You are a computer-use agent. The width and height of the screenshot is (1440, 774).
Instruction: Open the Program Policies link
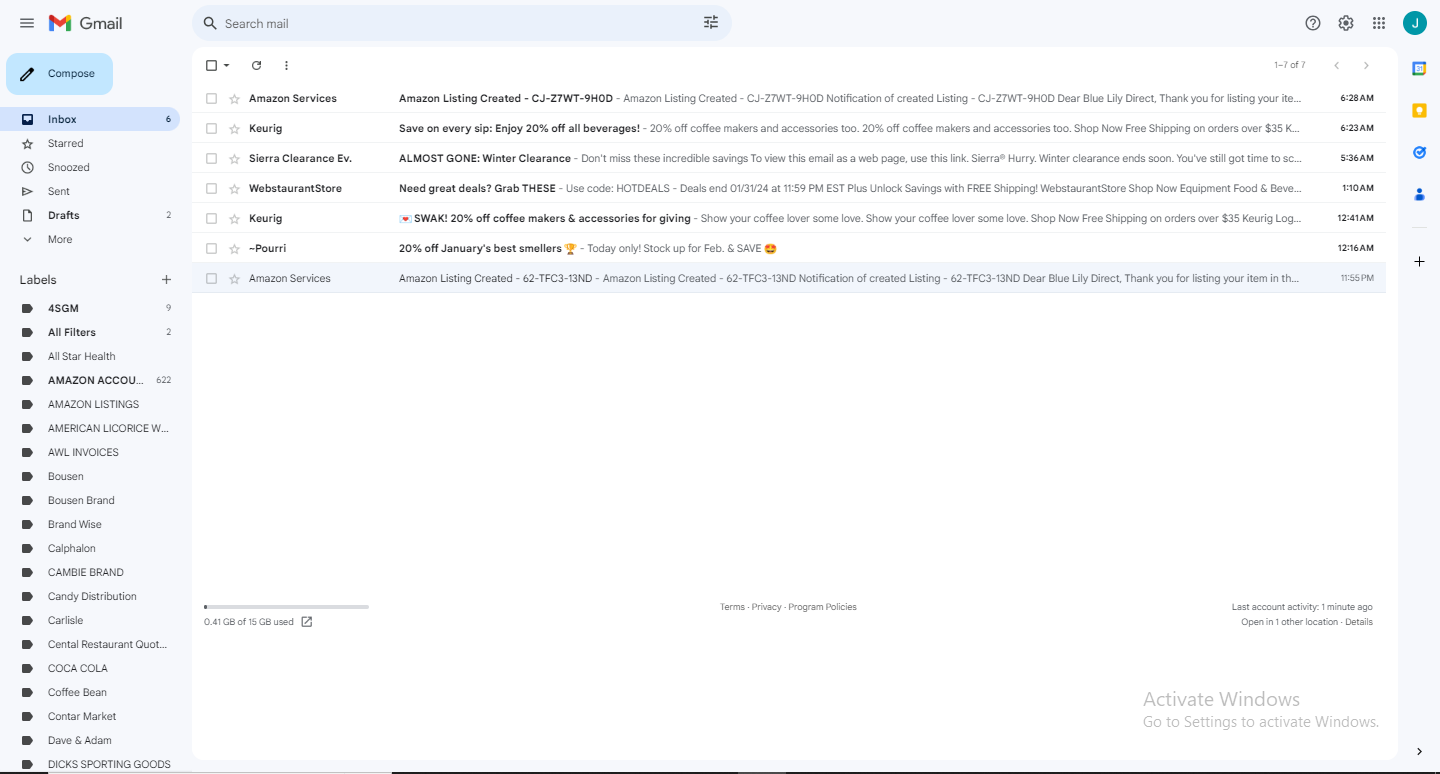(x=822, y=607)
